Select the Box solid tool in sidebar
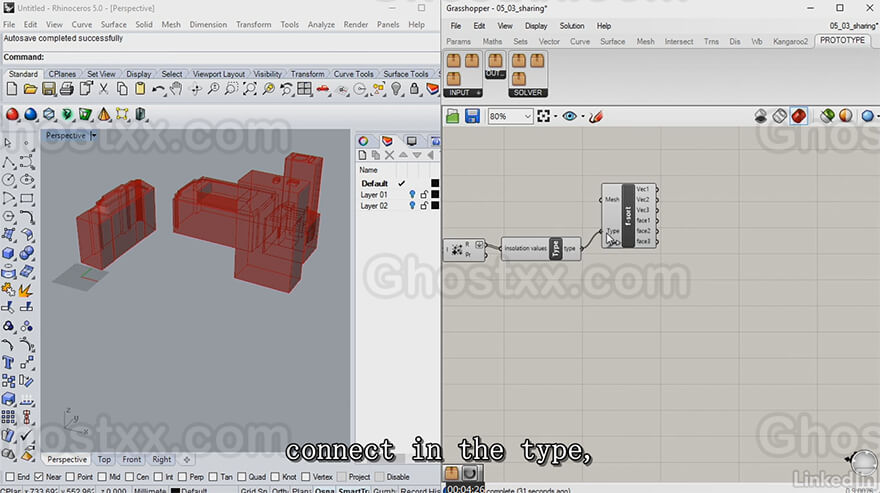 [x=8, y=253]
